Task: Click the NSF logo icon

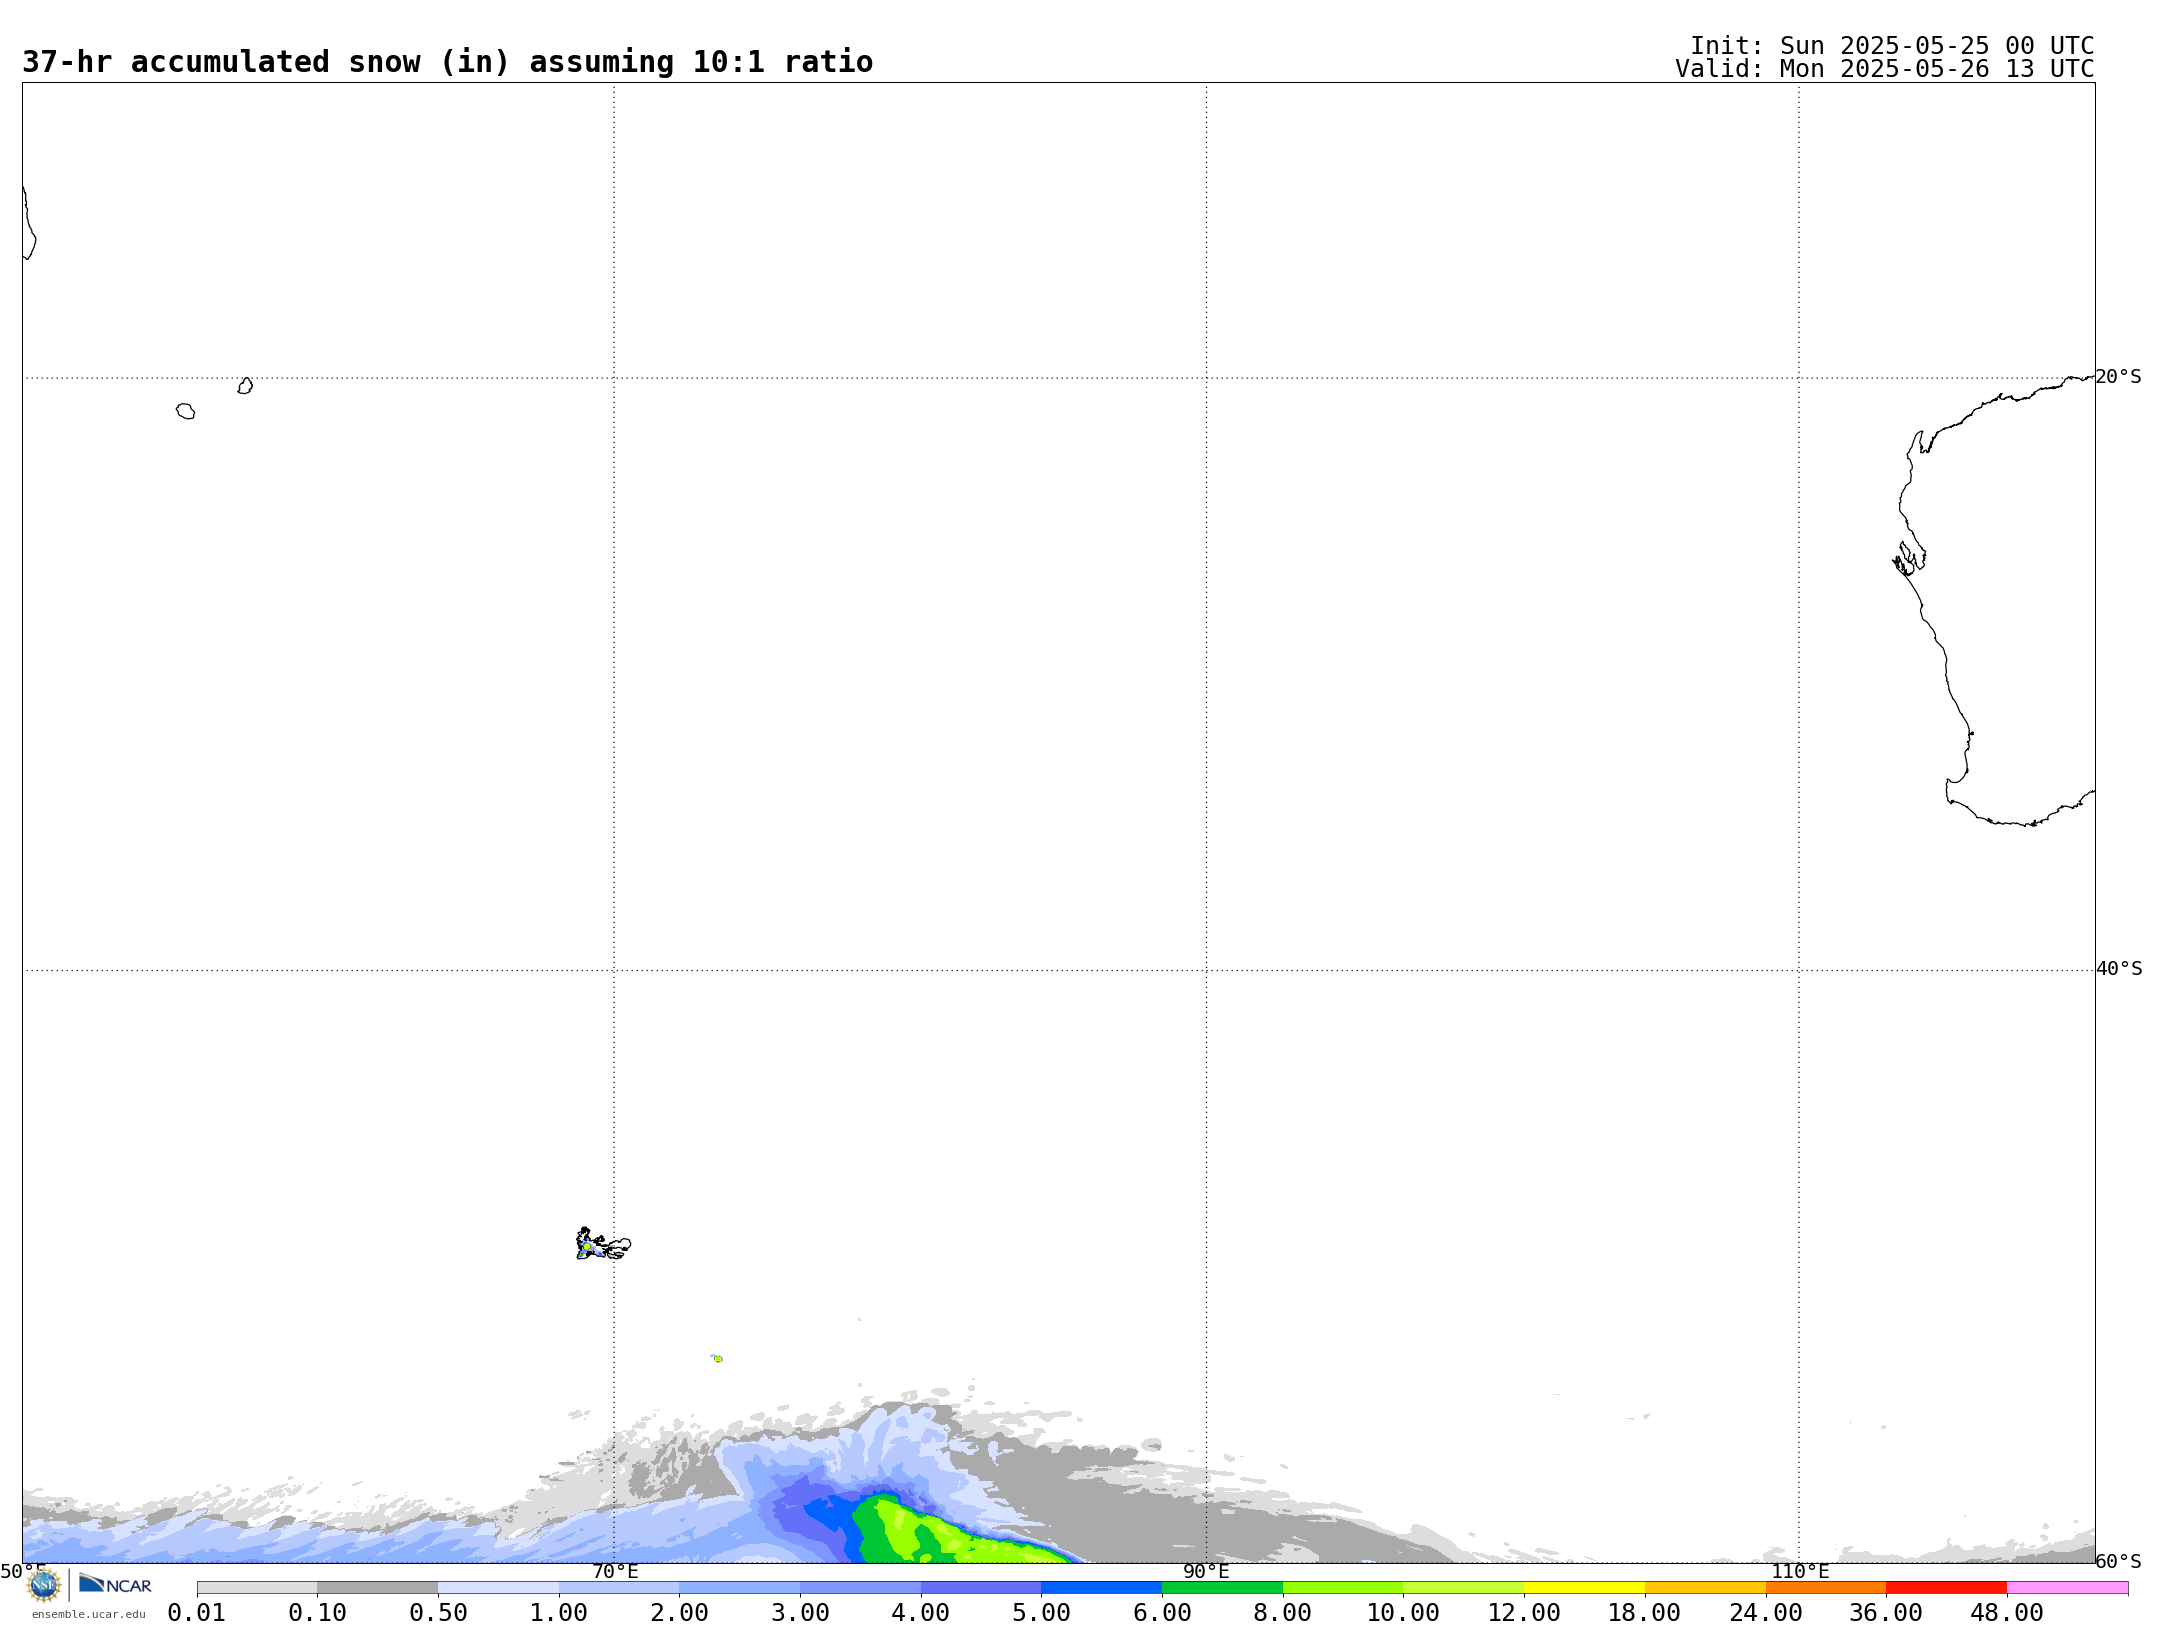Action: (x=44, y=1585)
